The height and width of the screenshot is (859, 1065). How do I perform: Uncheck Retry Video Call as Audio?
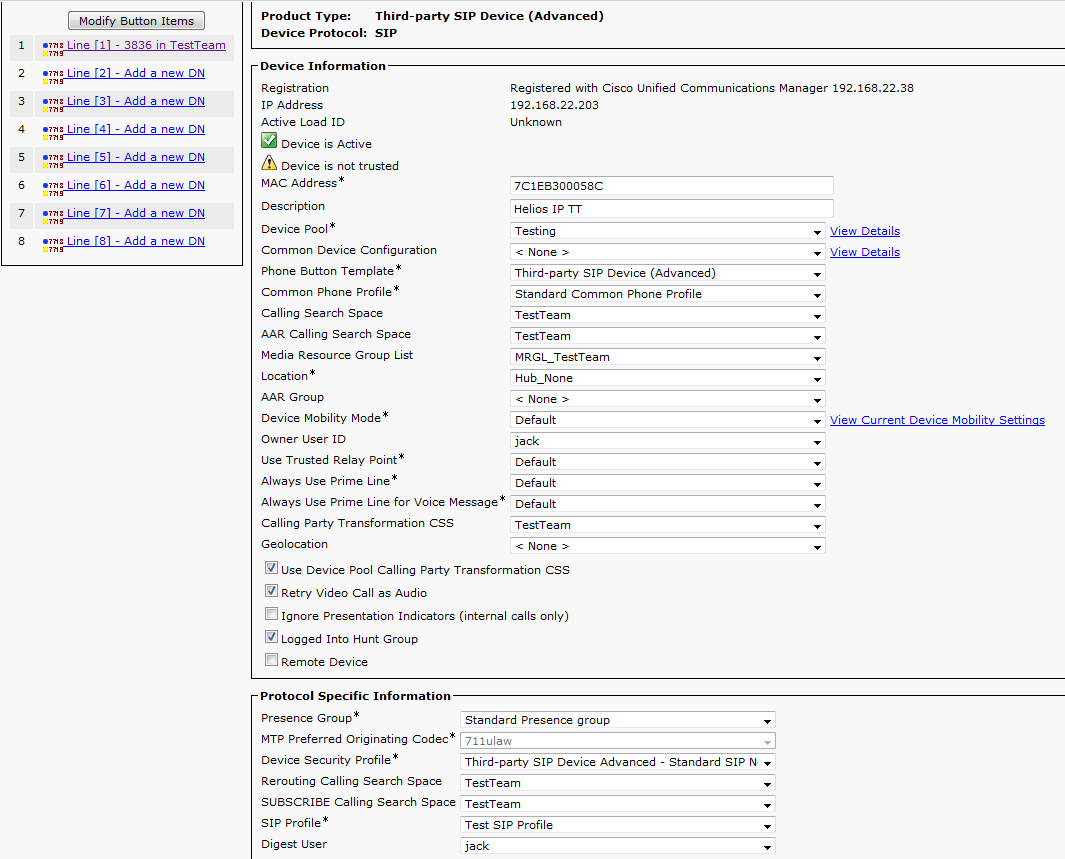(271, 592)
